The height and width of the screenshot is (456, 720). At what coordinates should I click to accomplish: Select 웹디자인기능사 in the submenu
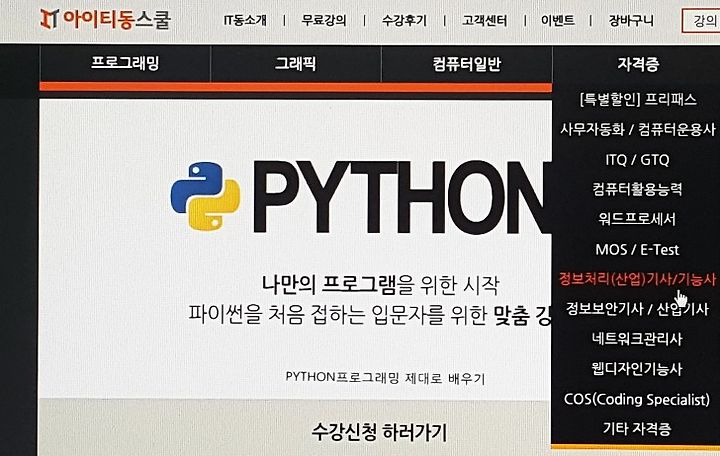(637, 369)
